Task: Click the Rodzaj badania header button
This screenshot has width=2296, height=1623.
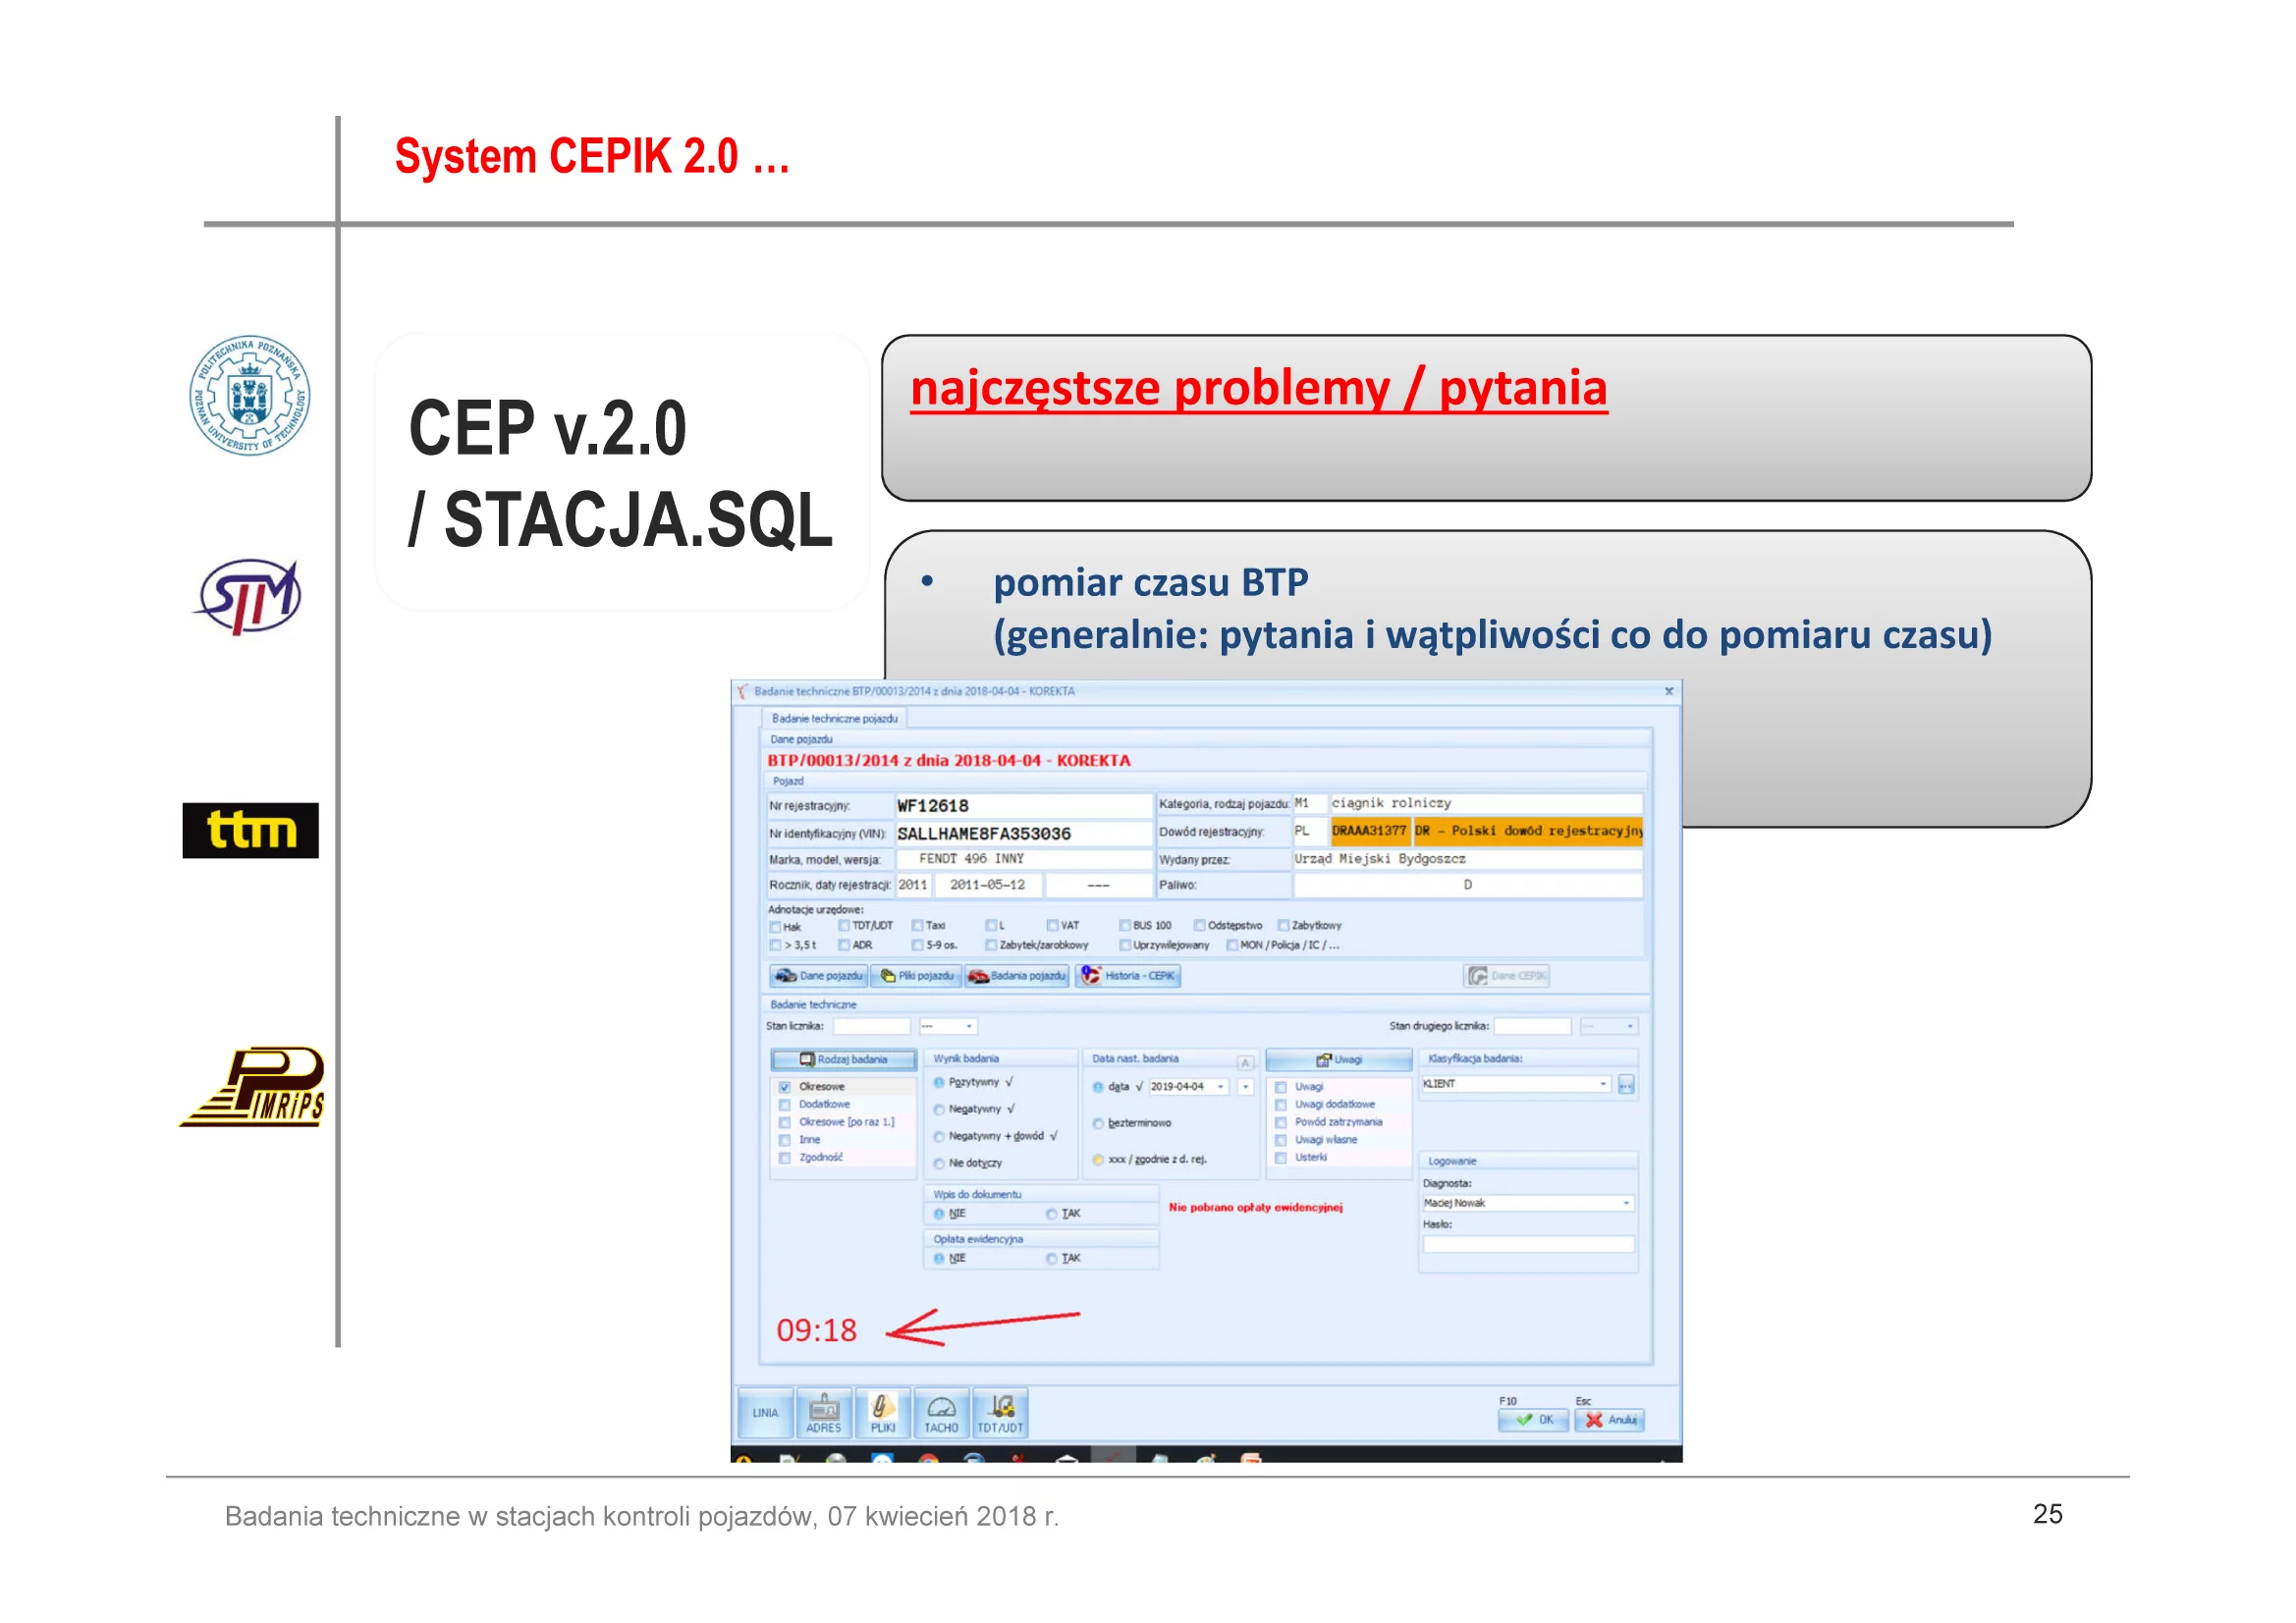Action: [843, 1059]
